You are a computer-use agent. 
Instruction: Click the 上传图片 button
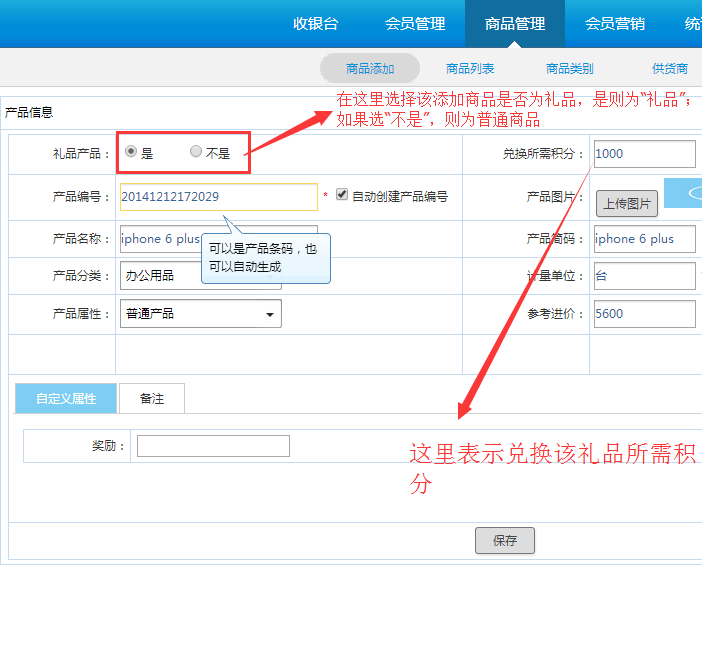coord(627,204)
